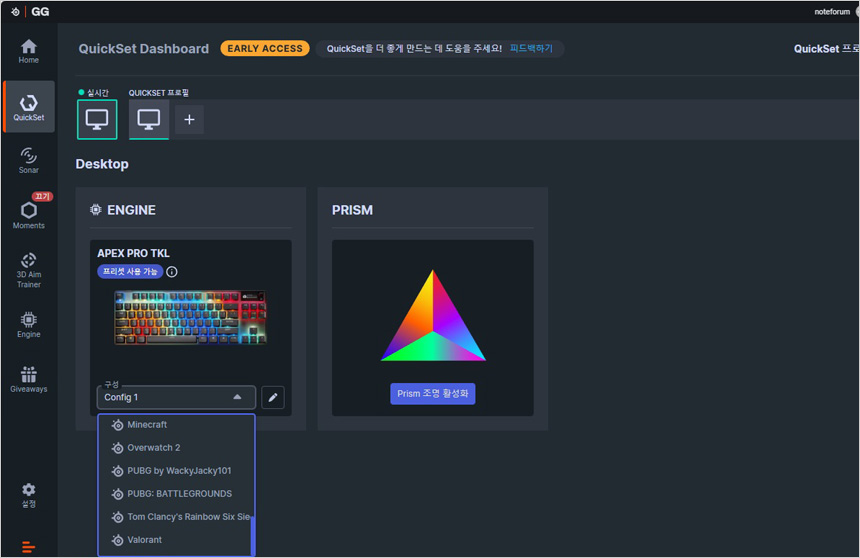The height and width of the screenshot is (558, 860).
Task: Choose Minecraft config from list
Action: (x=176, y=425)
